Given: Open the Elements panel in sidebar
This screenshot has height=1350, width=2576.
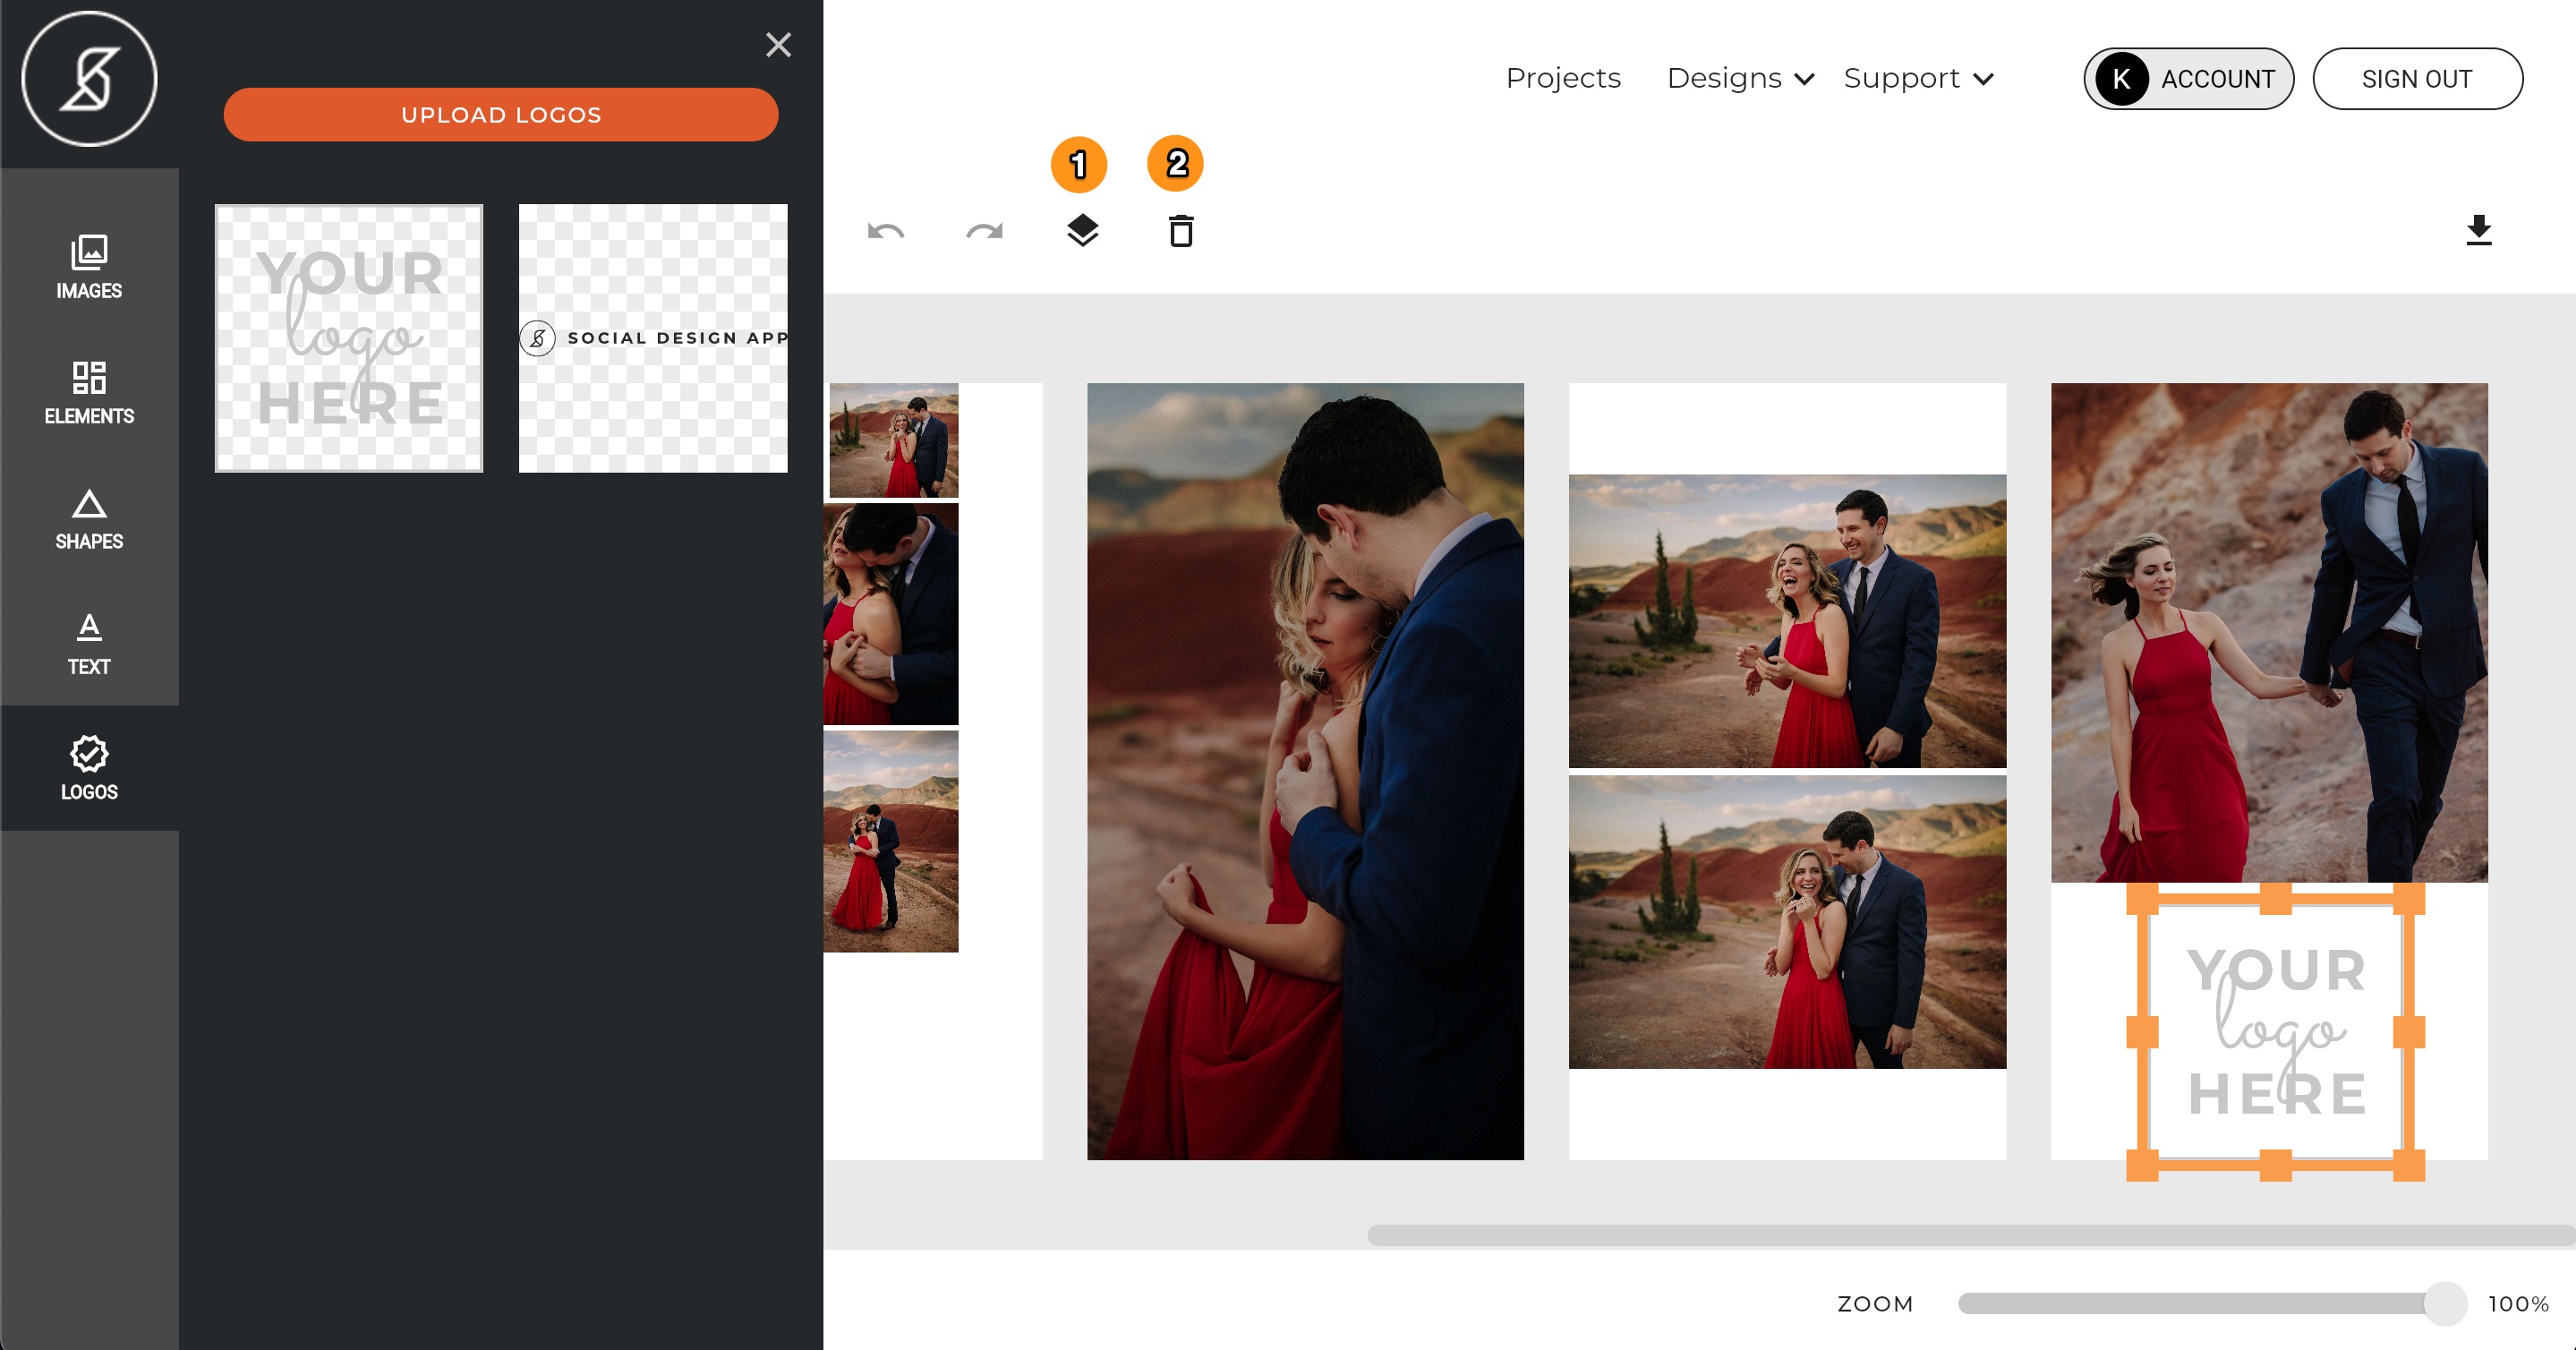Looking at the screenshot, I should coord(89,392).
